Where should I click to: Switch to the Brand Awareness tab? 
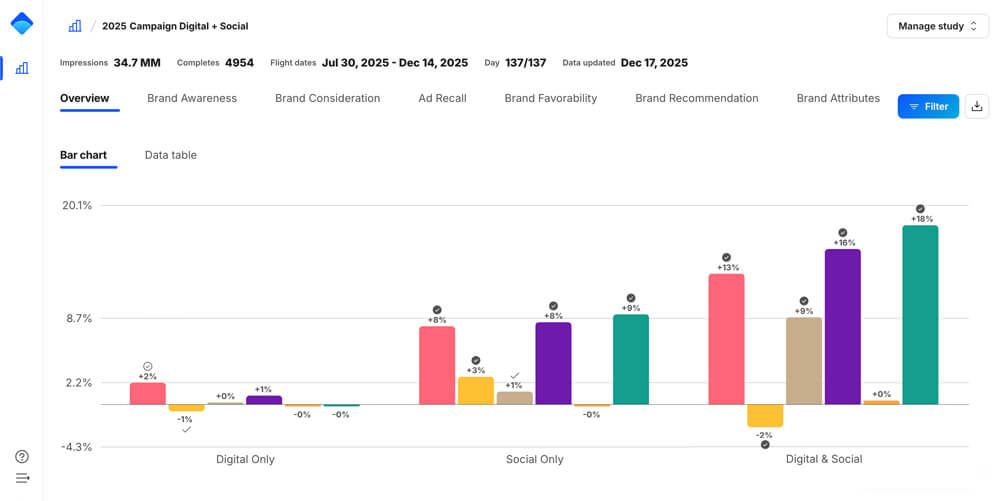(x=192, y=98)
